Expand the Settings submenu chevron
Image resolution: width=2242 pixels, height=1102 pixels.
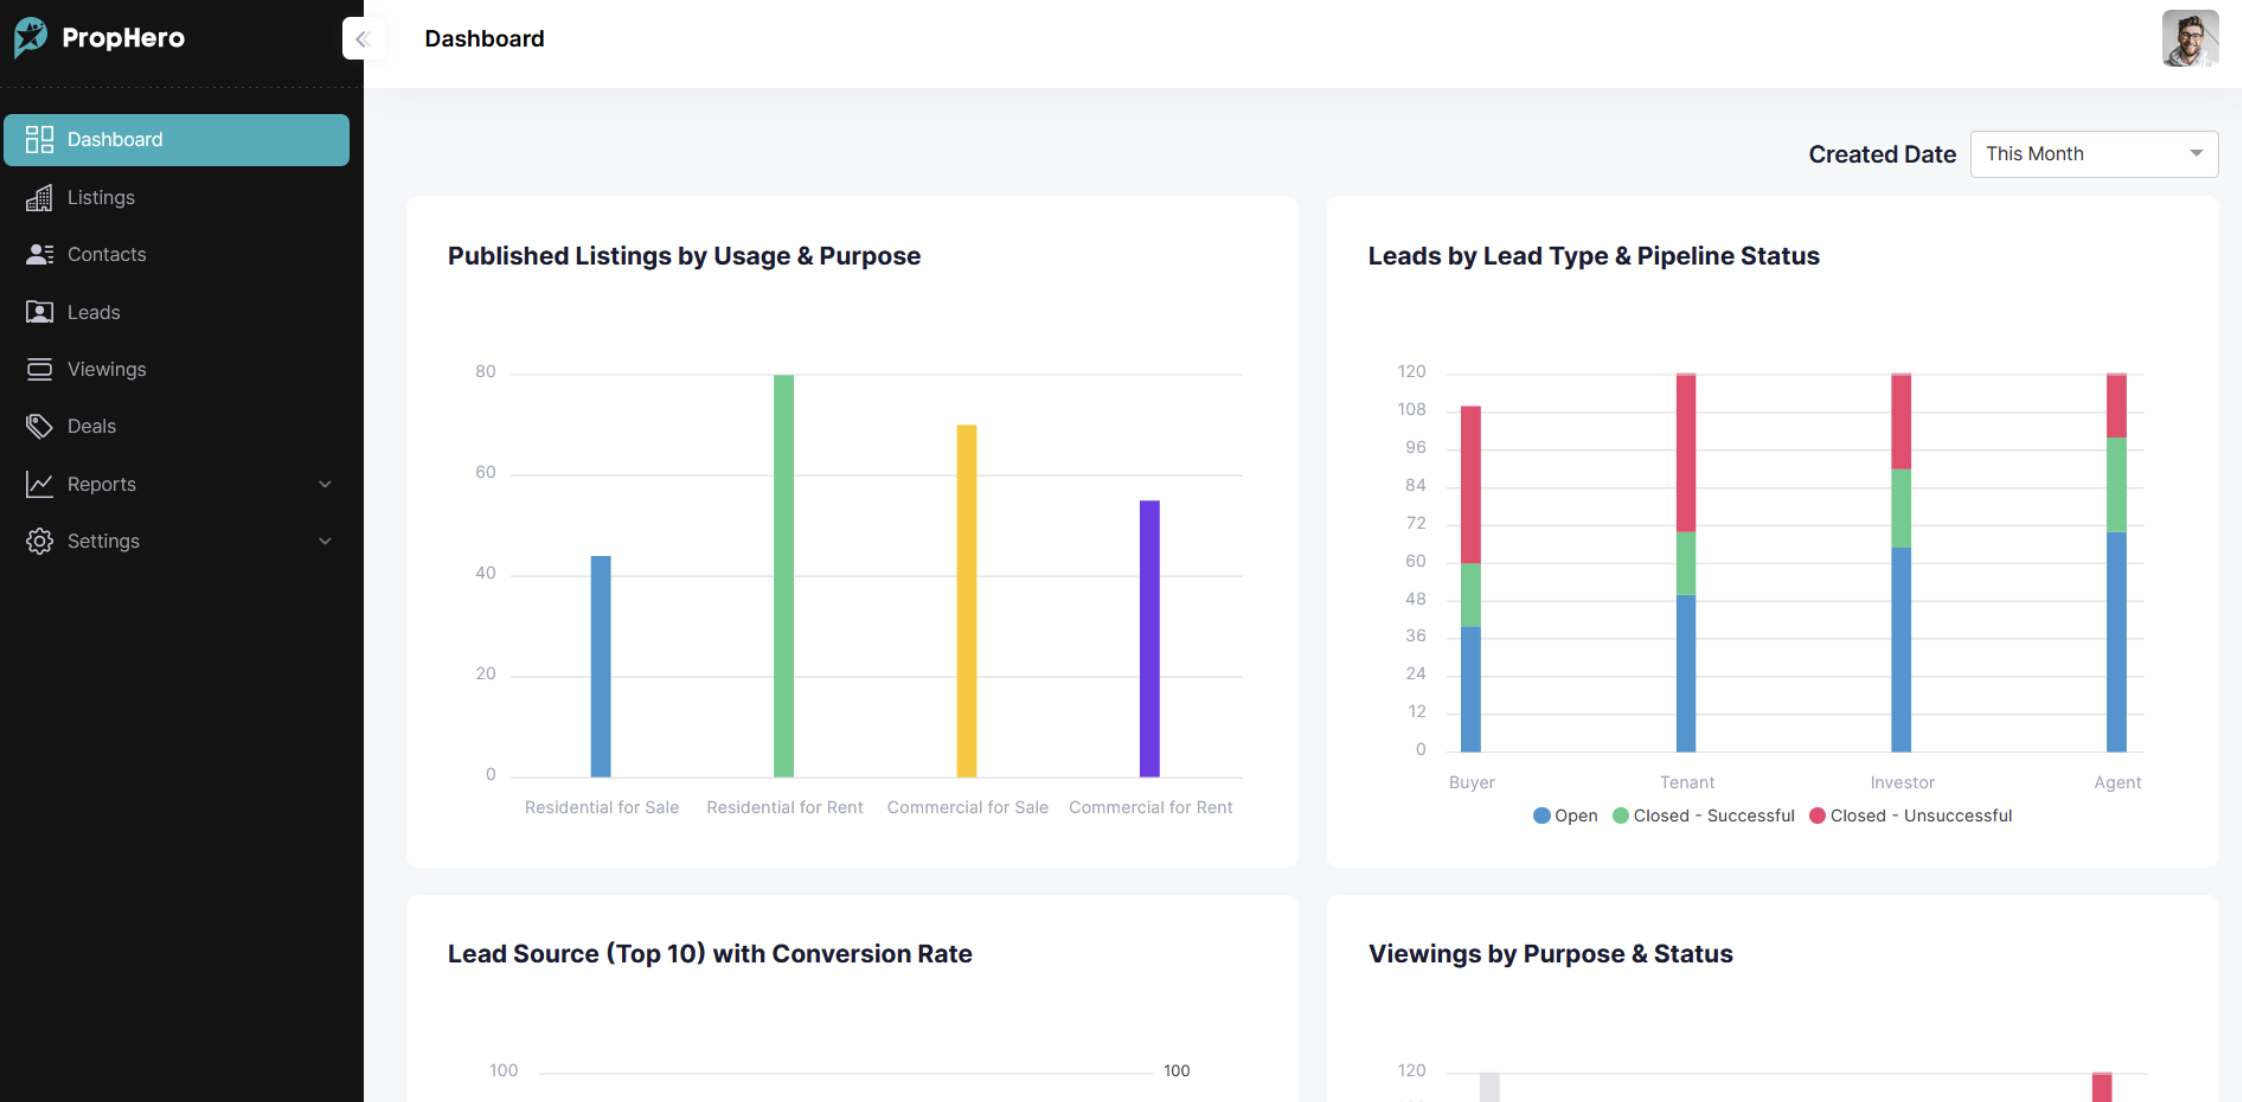(x=324, y=540)
